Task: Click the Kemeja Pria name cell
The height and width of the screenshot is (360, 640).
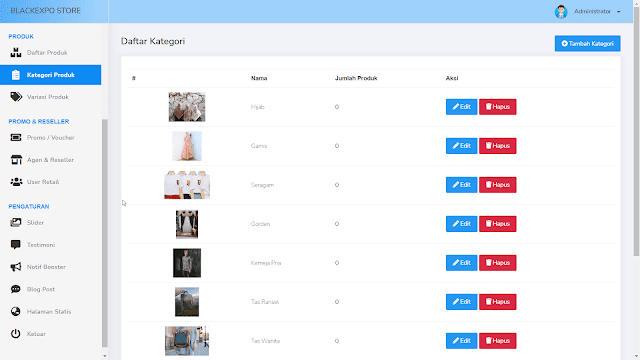Action: [x=266, y=263]
